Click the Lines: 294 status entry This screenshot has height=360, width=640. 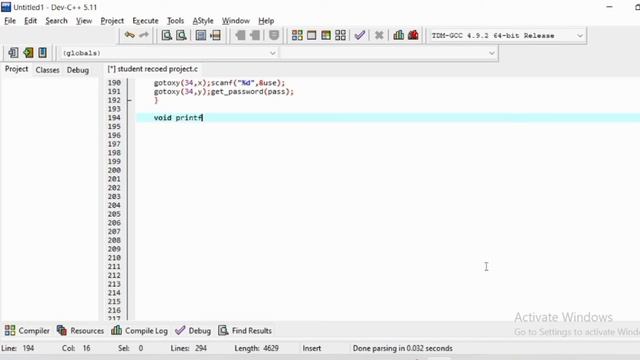[189, 348]
